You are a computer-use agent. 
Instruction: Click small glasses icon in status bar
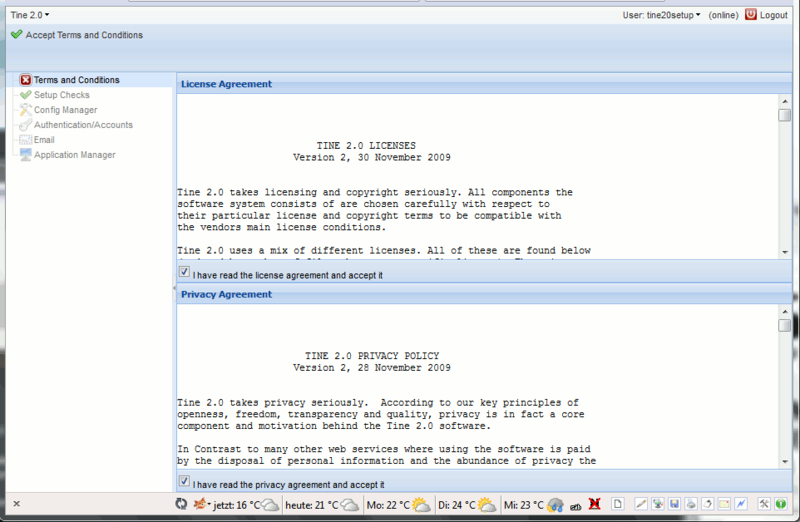(x=576, y=507)
